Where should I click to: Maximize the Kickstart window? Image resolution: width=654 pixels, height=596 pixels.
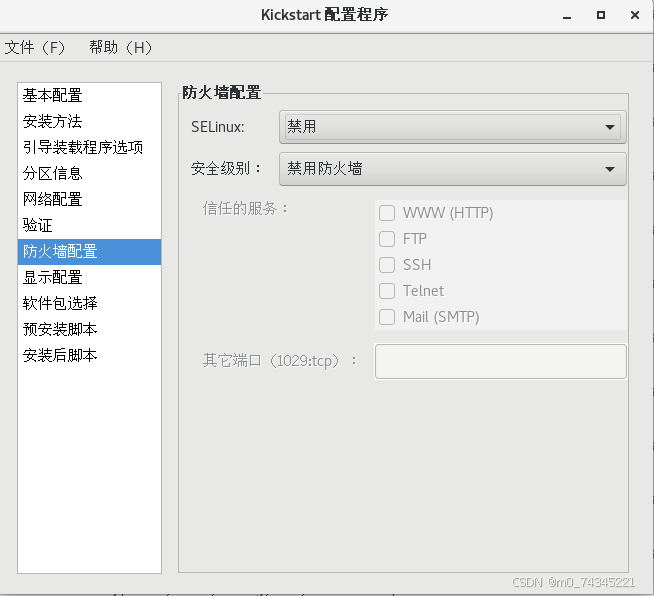(601, 15)
